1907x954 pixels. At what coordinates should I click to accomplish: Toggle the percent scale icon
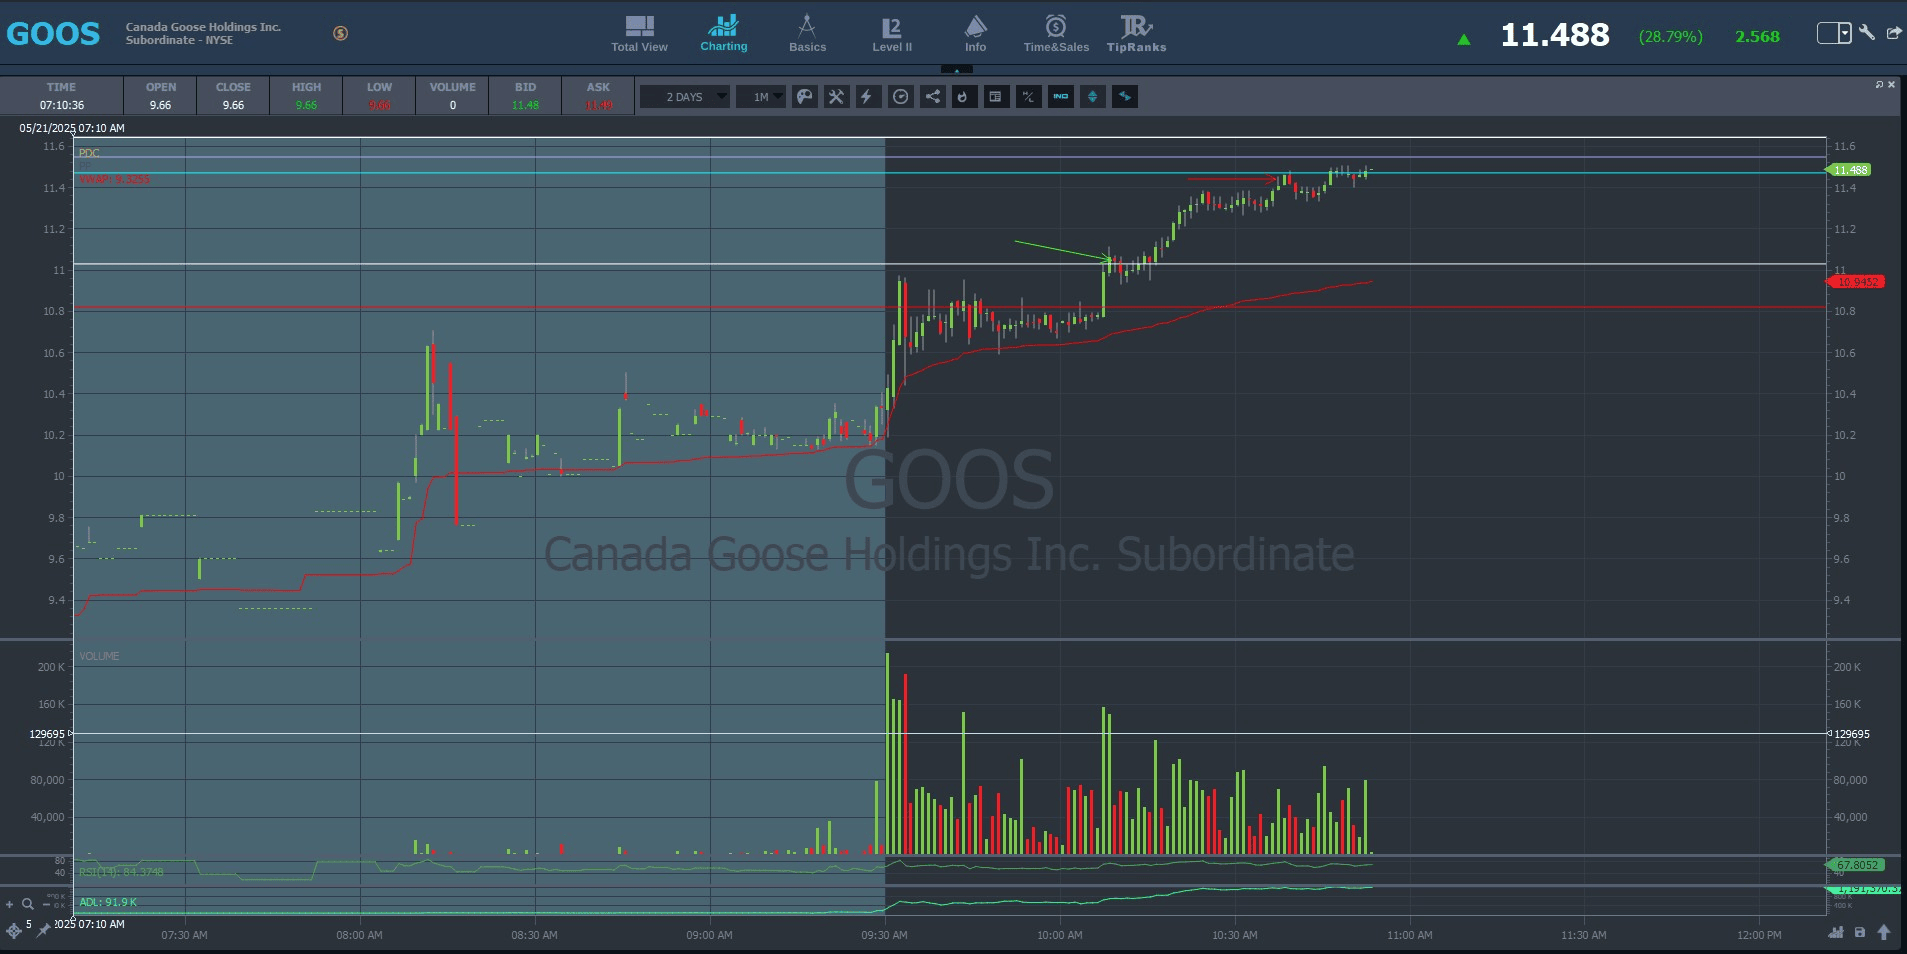1028,97
